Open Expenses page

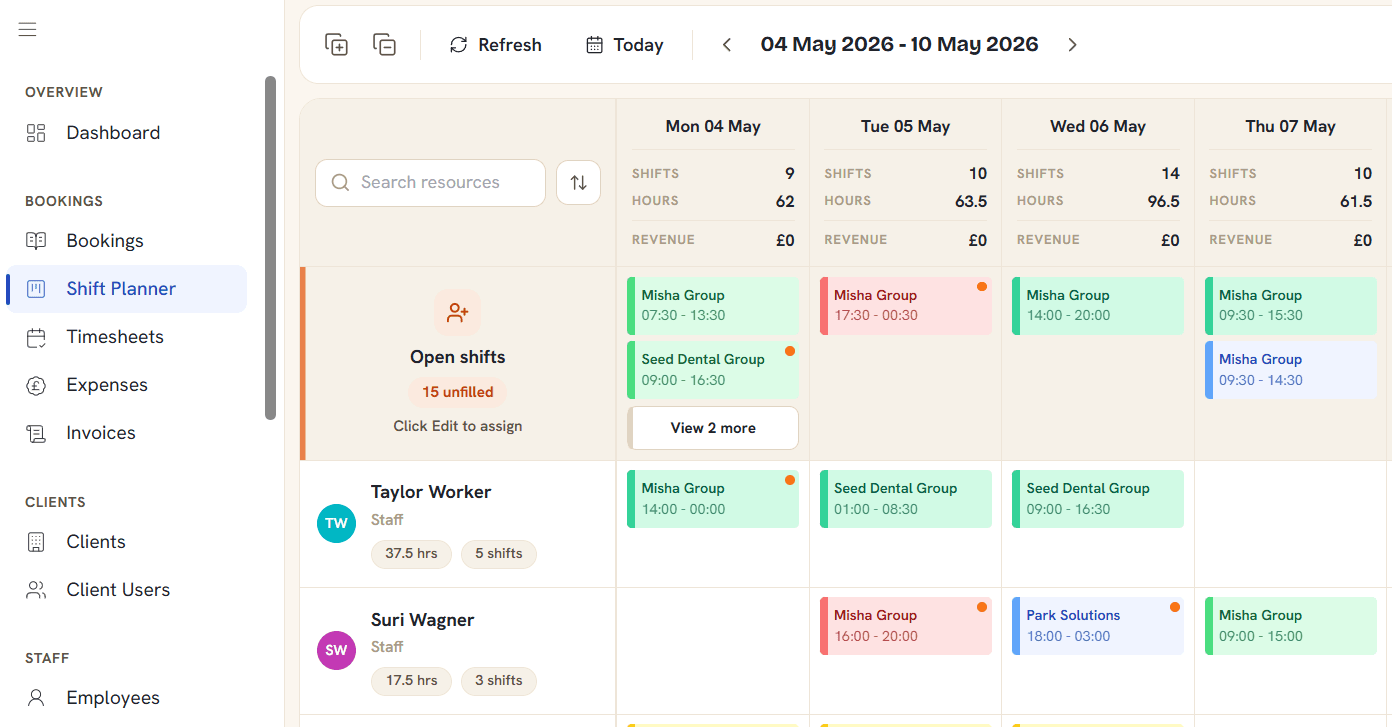click(126, 385)
